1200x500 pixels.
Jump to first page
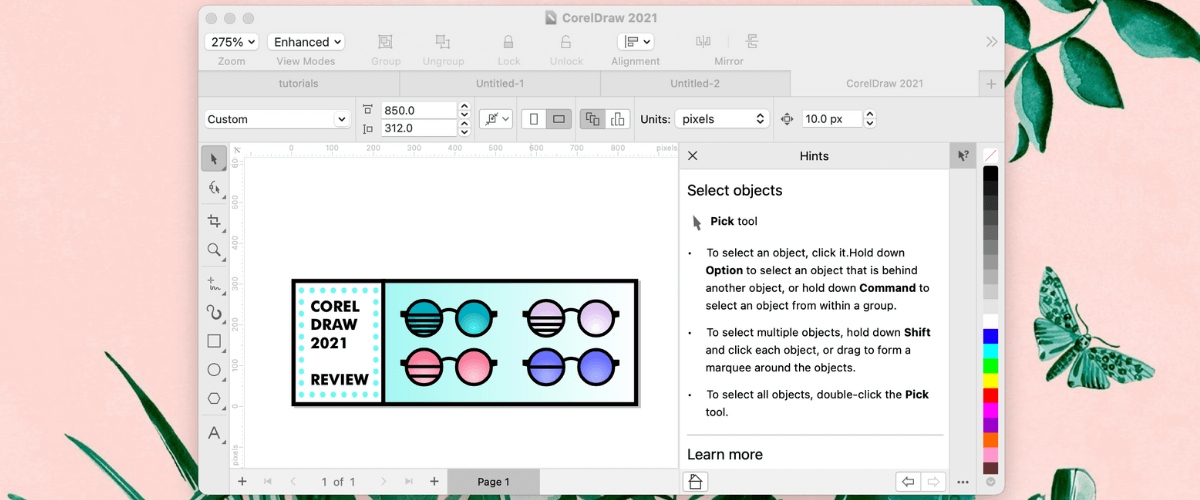coord(268,482)
